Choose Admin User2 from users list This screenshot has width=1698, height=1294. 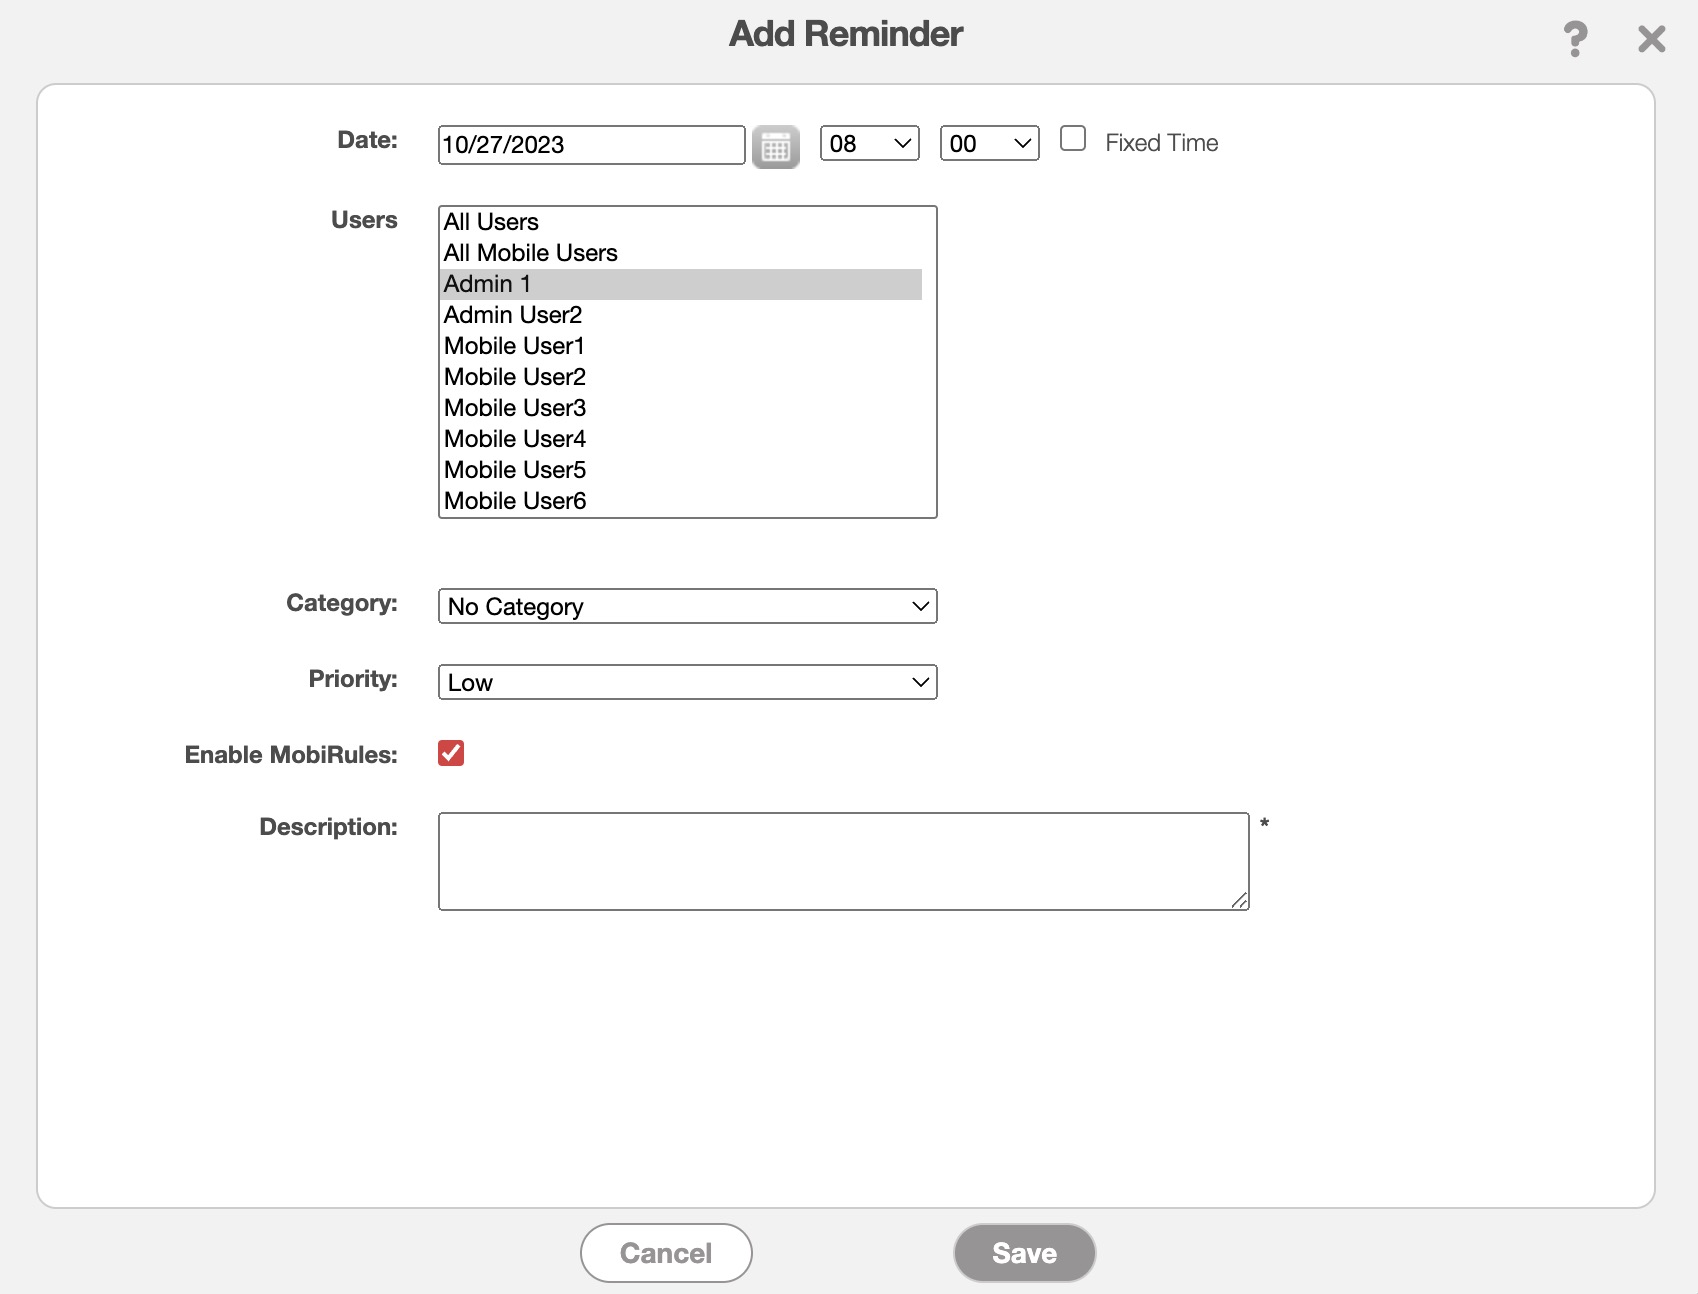click(x=513, y=315)
